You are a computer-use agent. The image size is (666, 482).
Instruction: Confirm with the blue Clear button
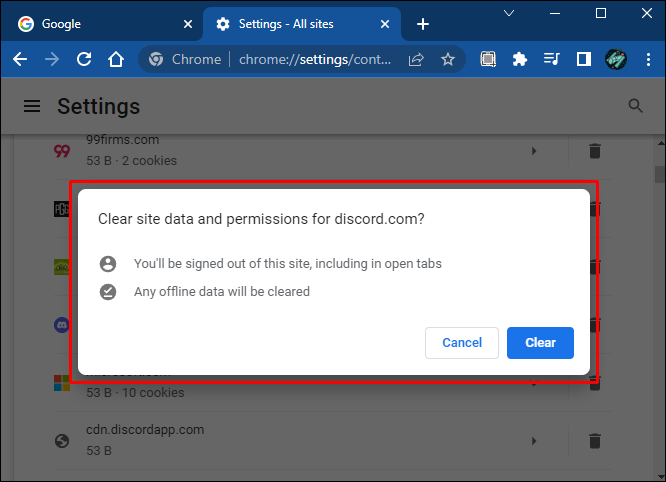[540, 343]
